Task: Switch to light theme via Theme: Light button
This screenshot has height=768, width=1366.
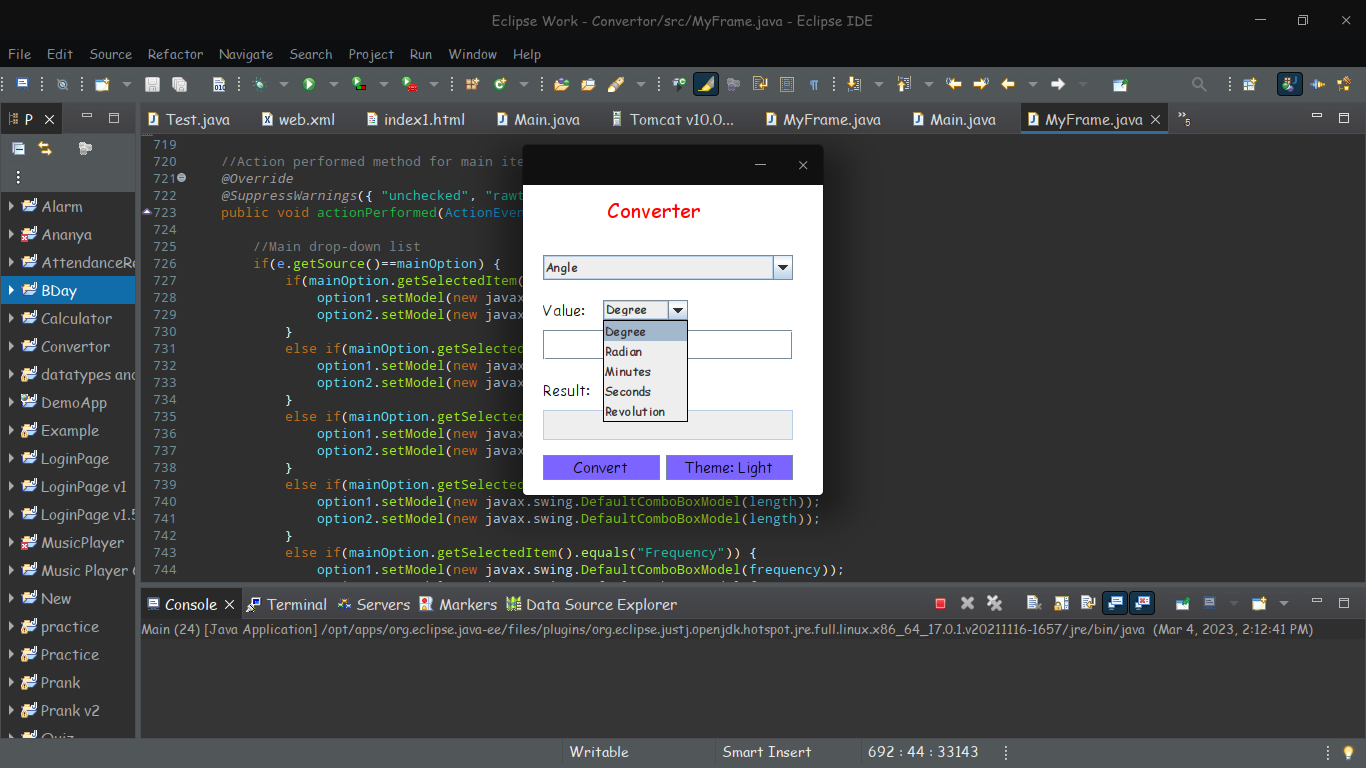Action: (x=729, y=467)
